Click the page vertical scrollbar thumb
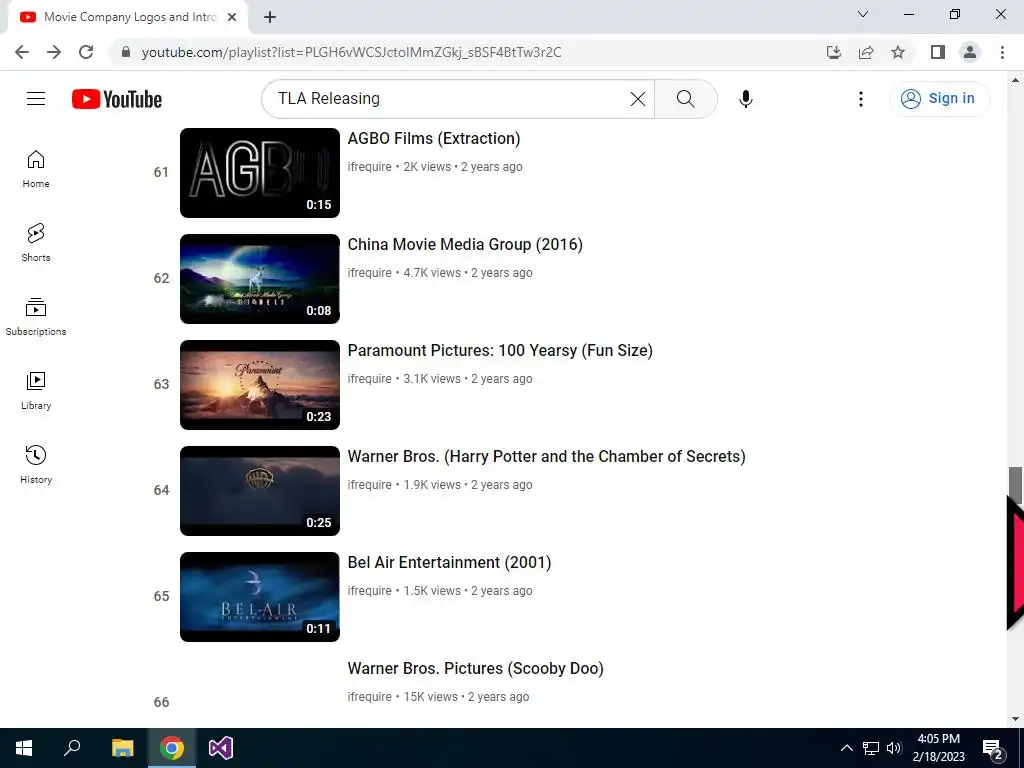 (1015, 484)
